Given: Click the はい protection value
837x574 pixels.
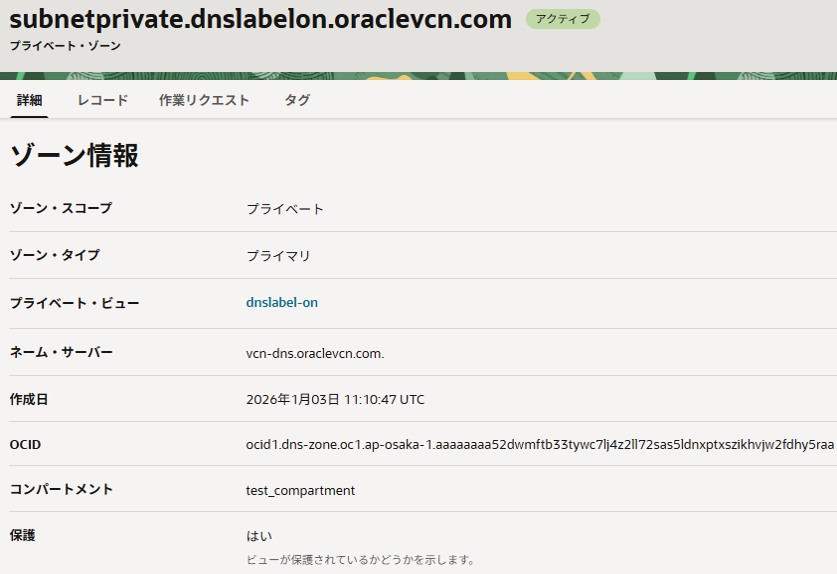Looking at the screenshot, I should tap(259, 536).
